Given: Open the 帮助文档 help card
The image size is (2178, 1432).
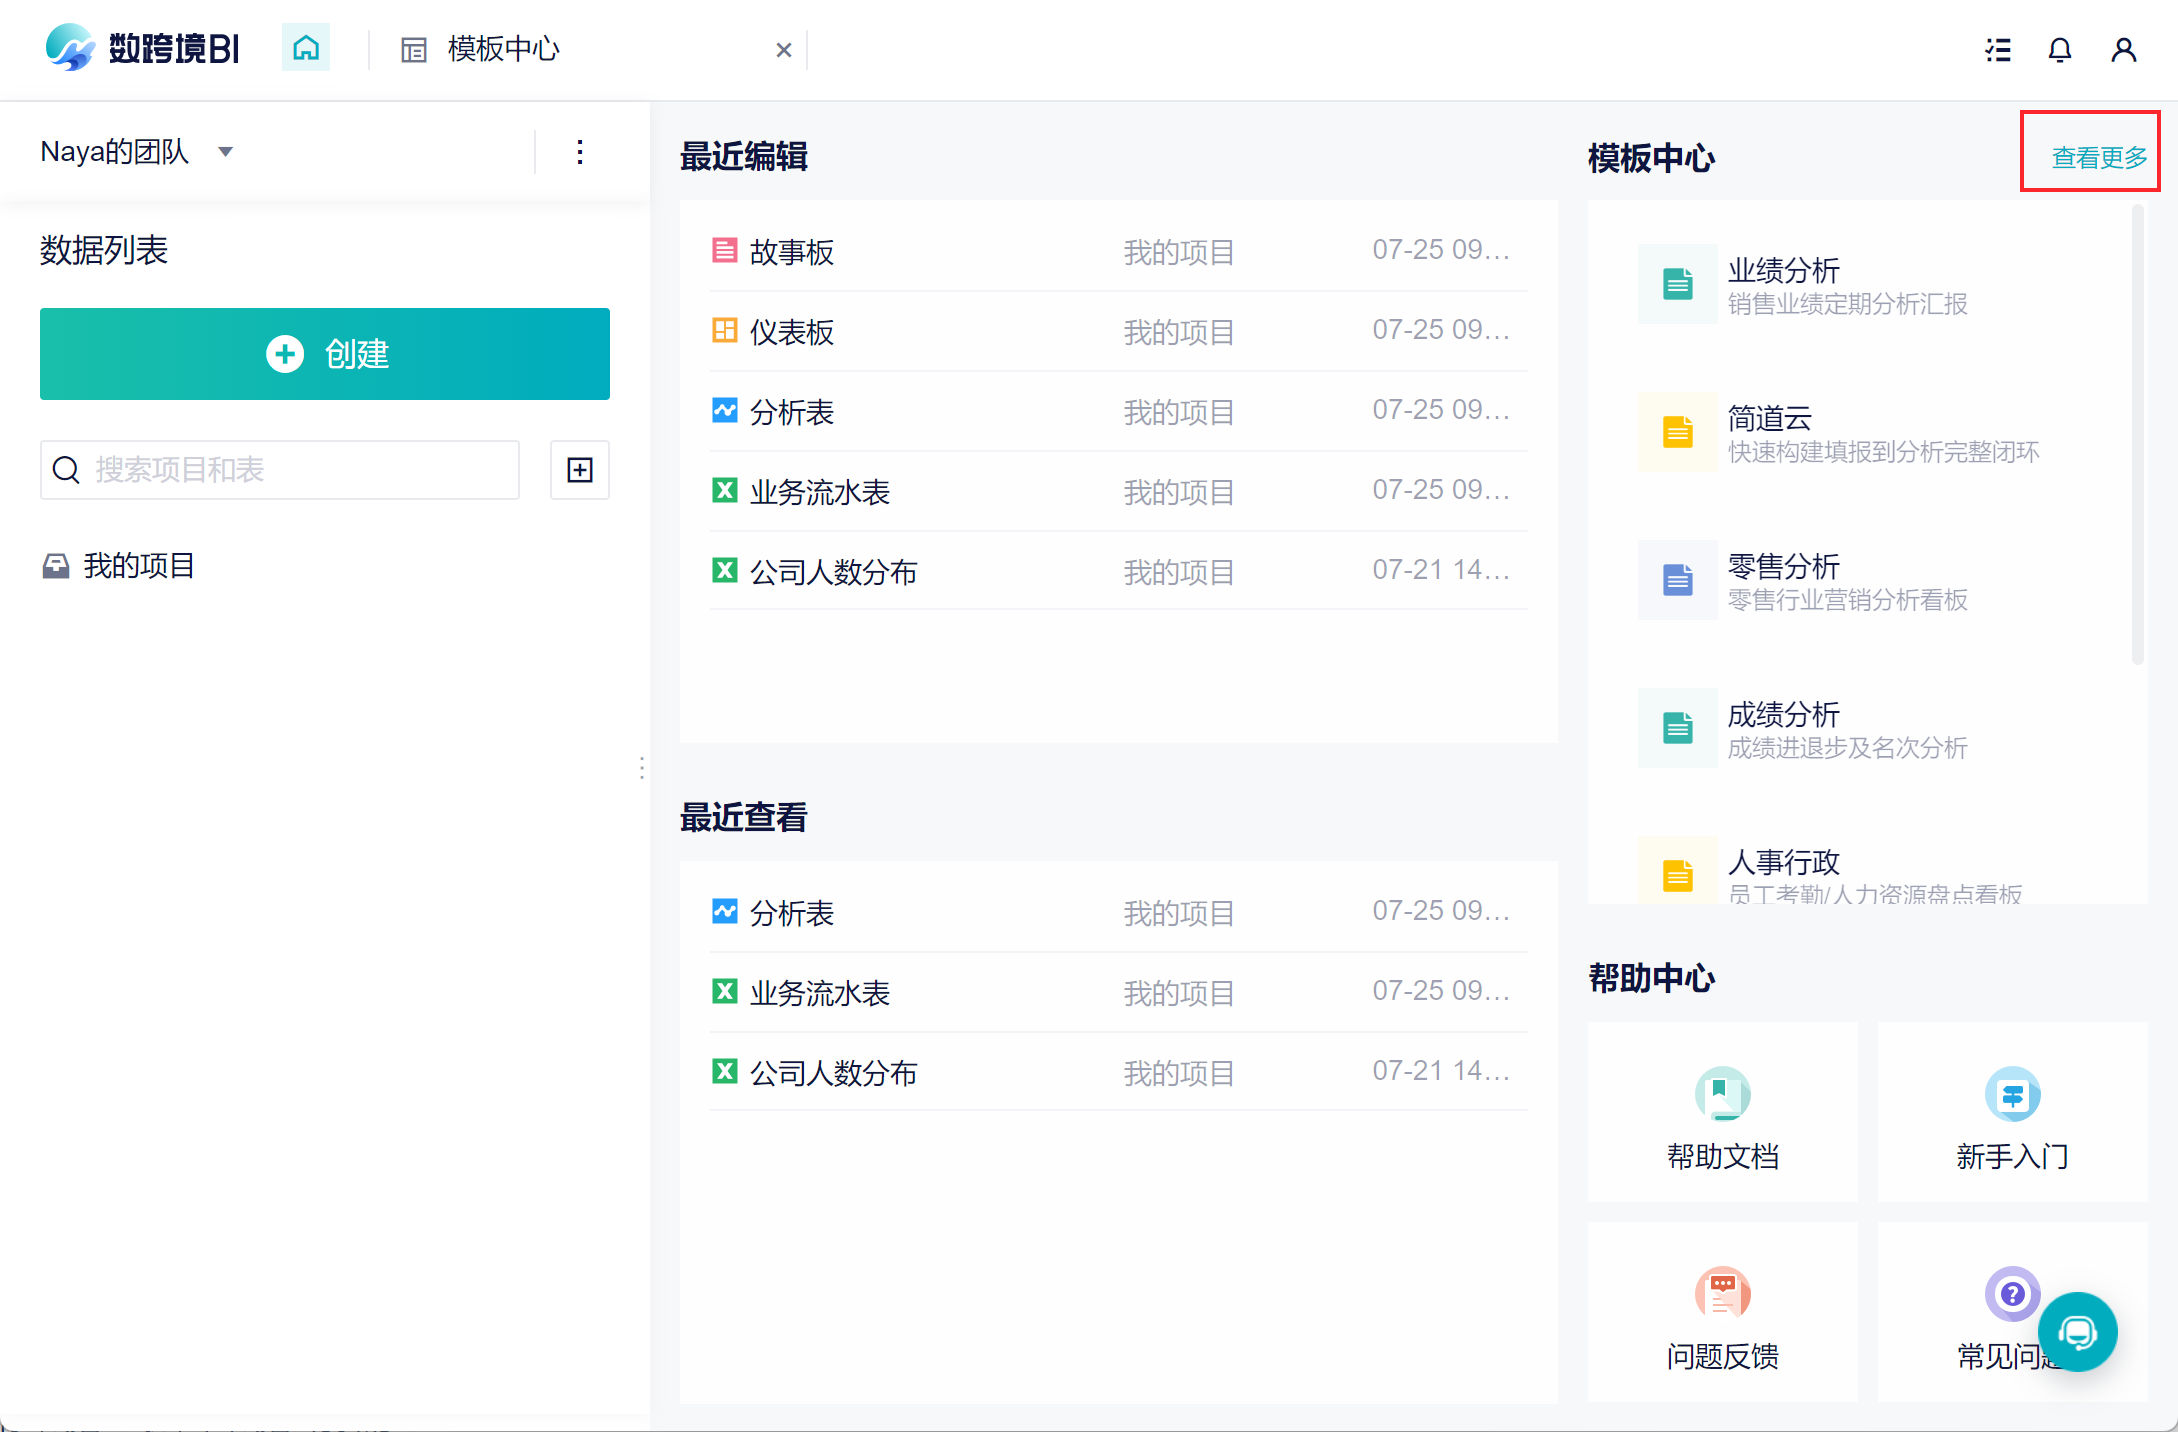Looking at the screenshot, I should coord(1723,1112).
